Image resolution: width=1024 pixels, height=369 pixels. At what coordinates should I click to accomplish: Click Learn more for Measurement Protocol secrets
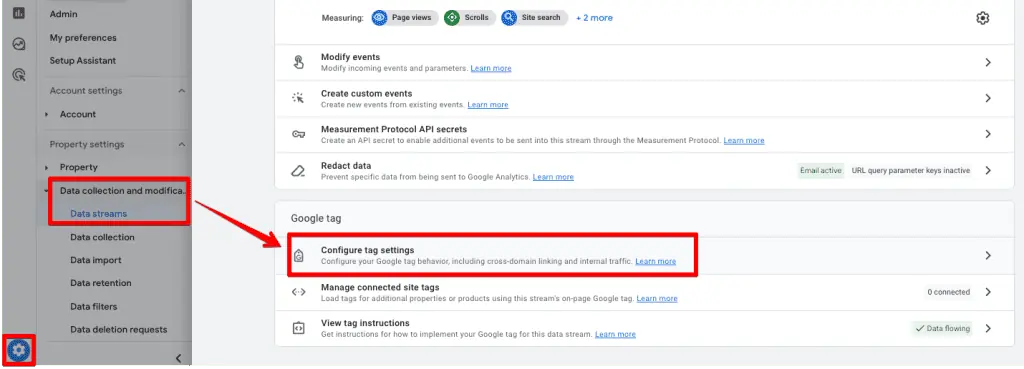[x=744, y=140]
